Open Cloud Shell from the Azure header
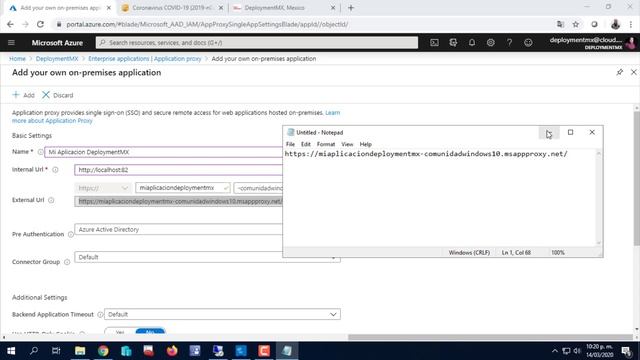 coord(434,42)
